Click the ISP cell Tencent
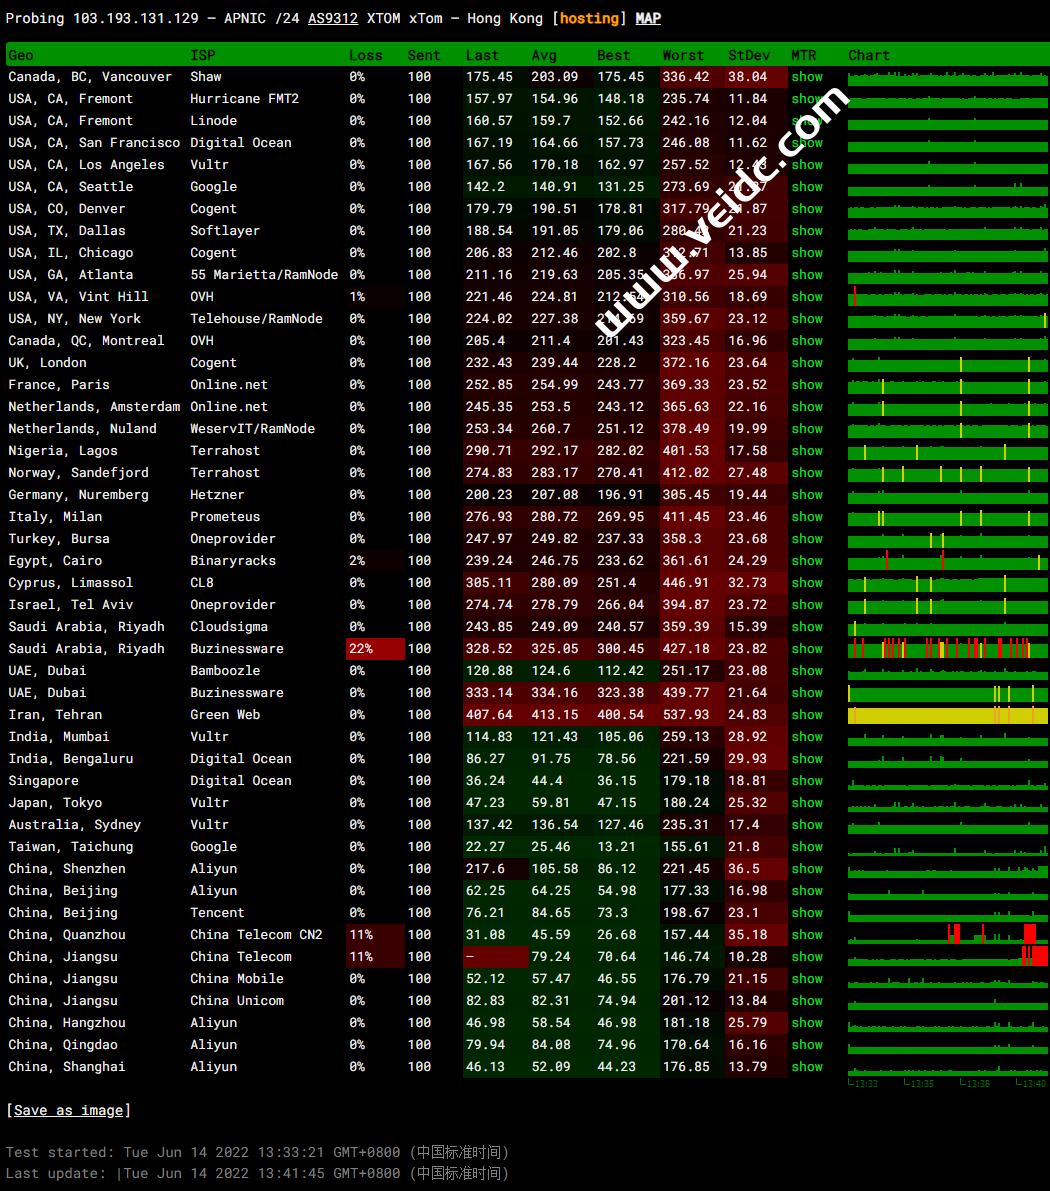Screen dimensions: 1050x1191 pyautogui.click(x=217, y=914)
